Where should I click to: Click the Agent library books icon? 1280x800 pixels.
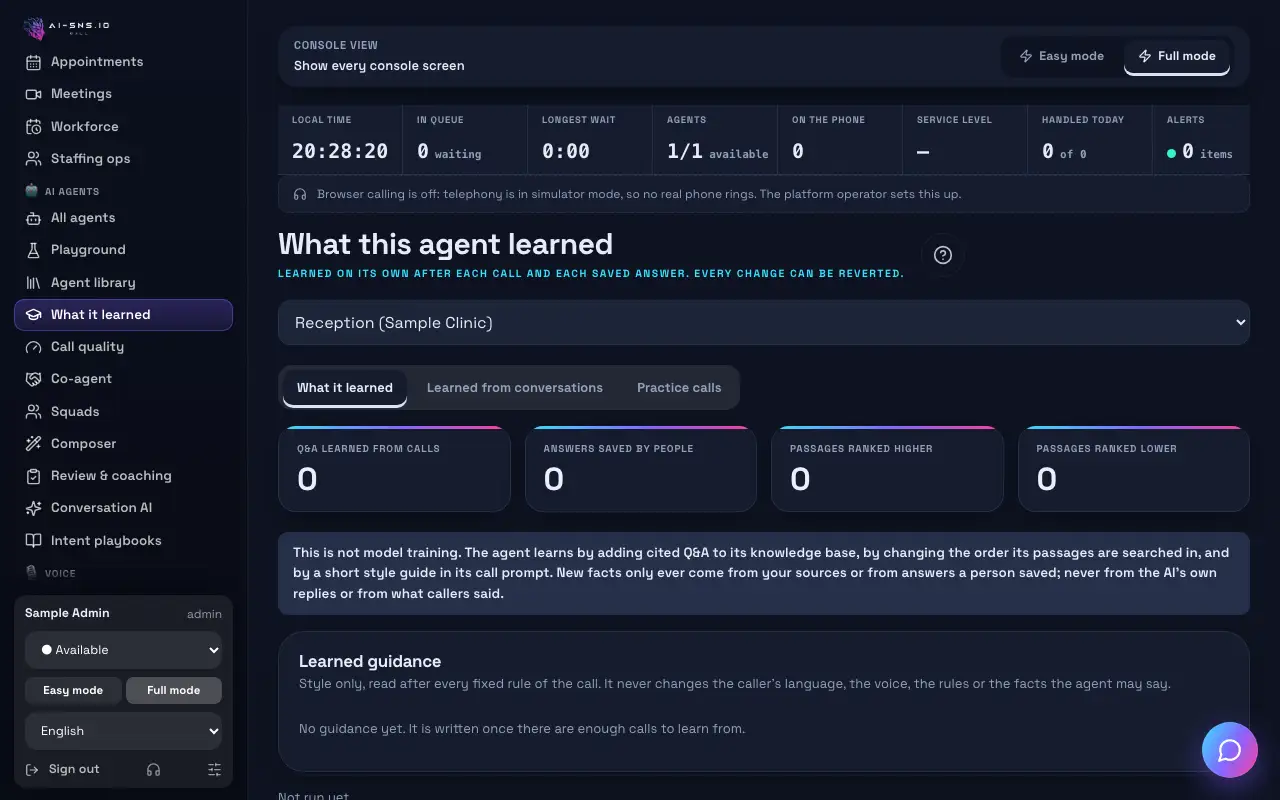tap(33, 283)
